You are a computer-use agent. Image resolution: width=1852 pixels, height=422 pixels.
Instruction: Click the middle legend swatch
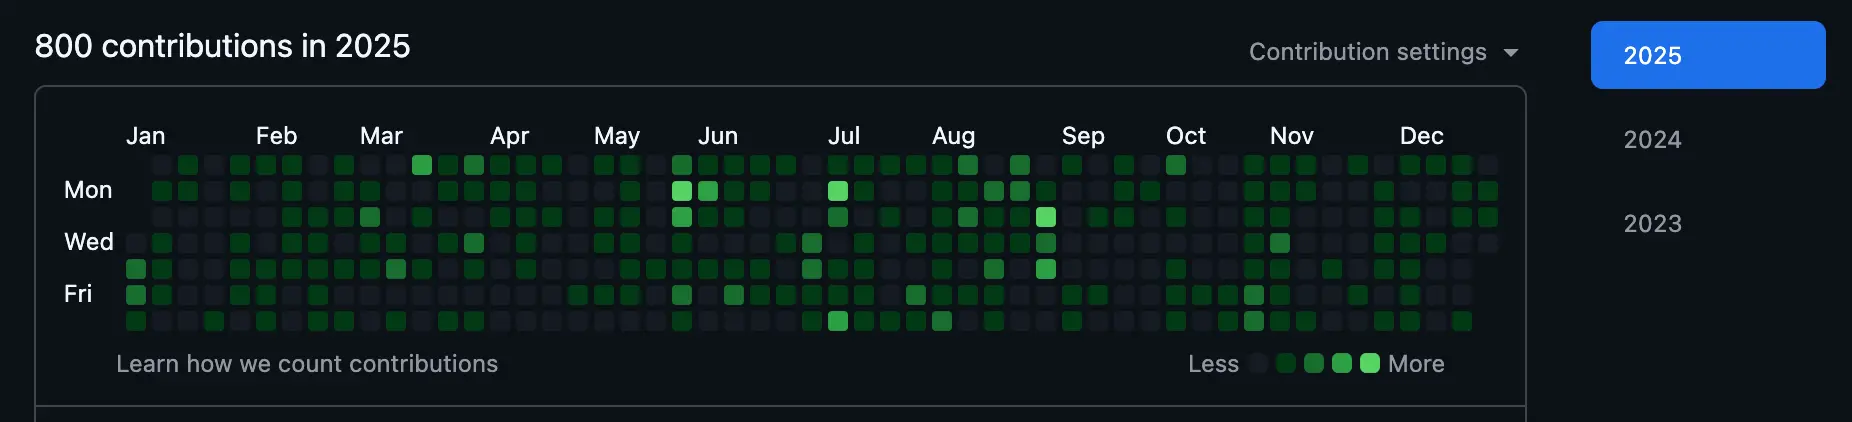click(1314, 363)
